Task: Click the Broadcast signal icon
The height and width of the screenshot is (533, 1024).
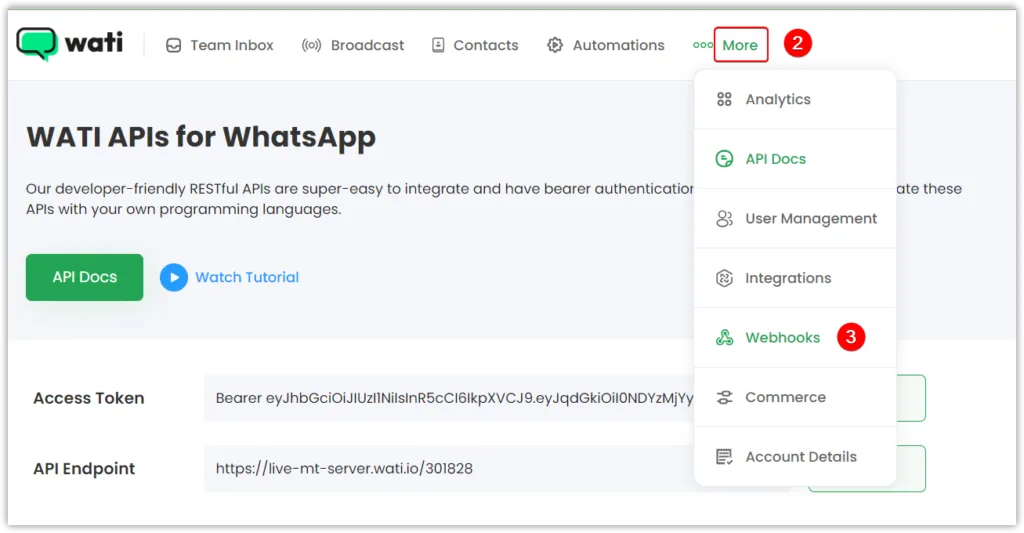Action: coord(312,45)
